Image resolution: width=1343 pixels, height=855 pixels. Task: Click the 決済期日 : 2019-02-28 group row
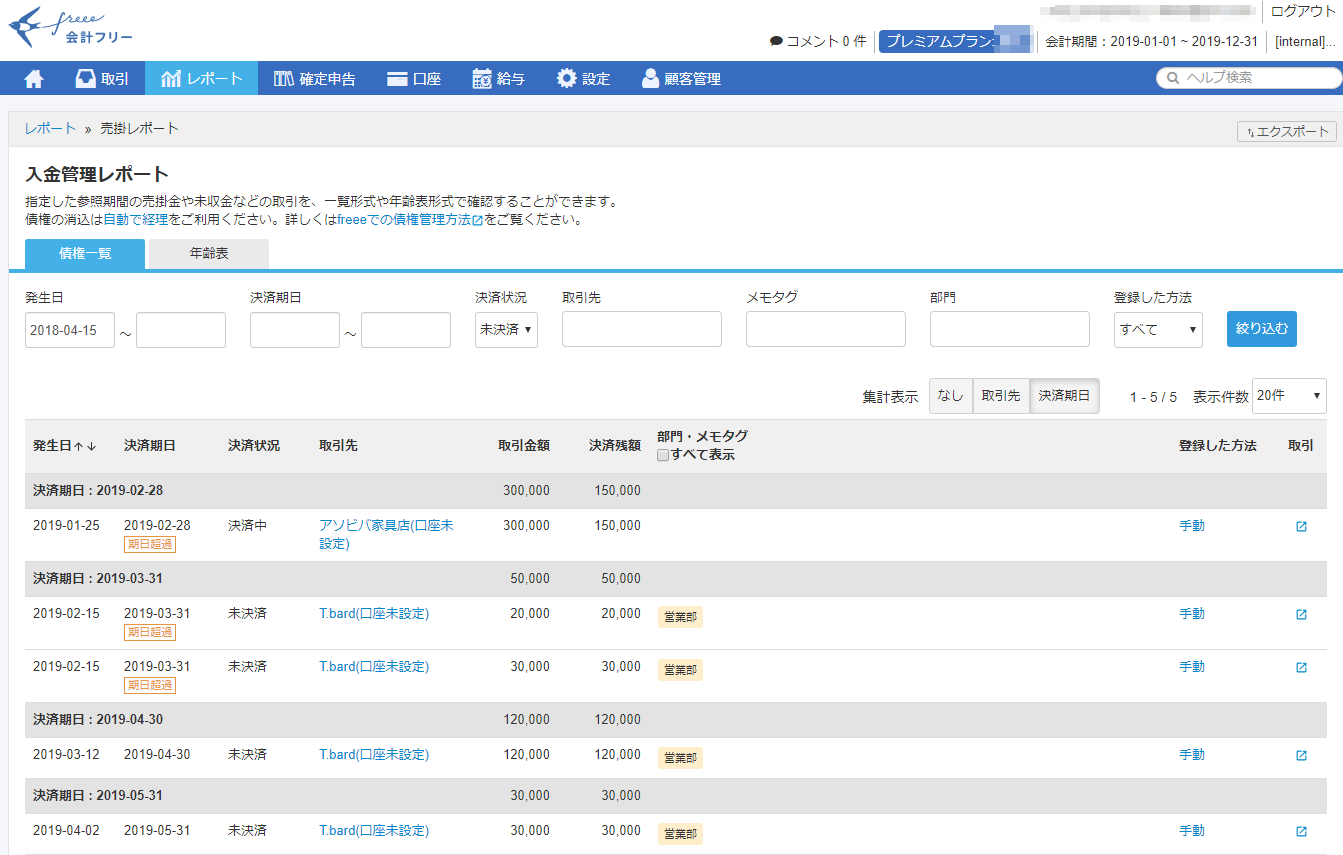(675, 491)
